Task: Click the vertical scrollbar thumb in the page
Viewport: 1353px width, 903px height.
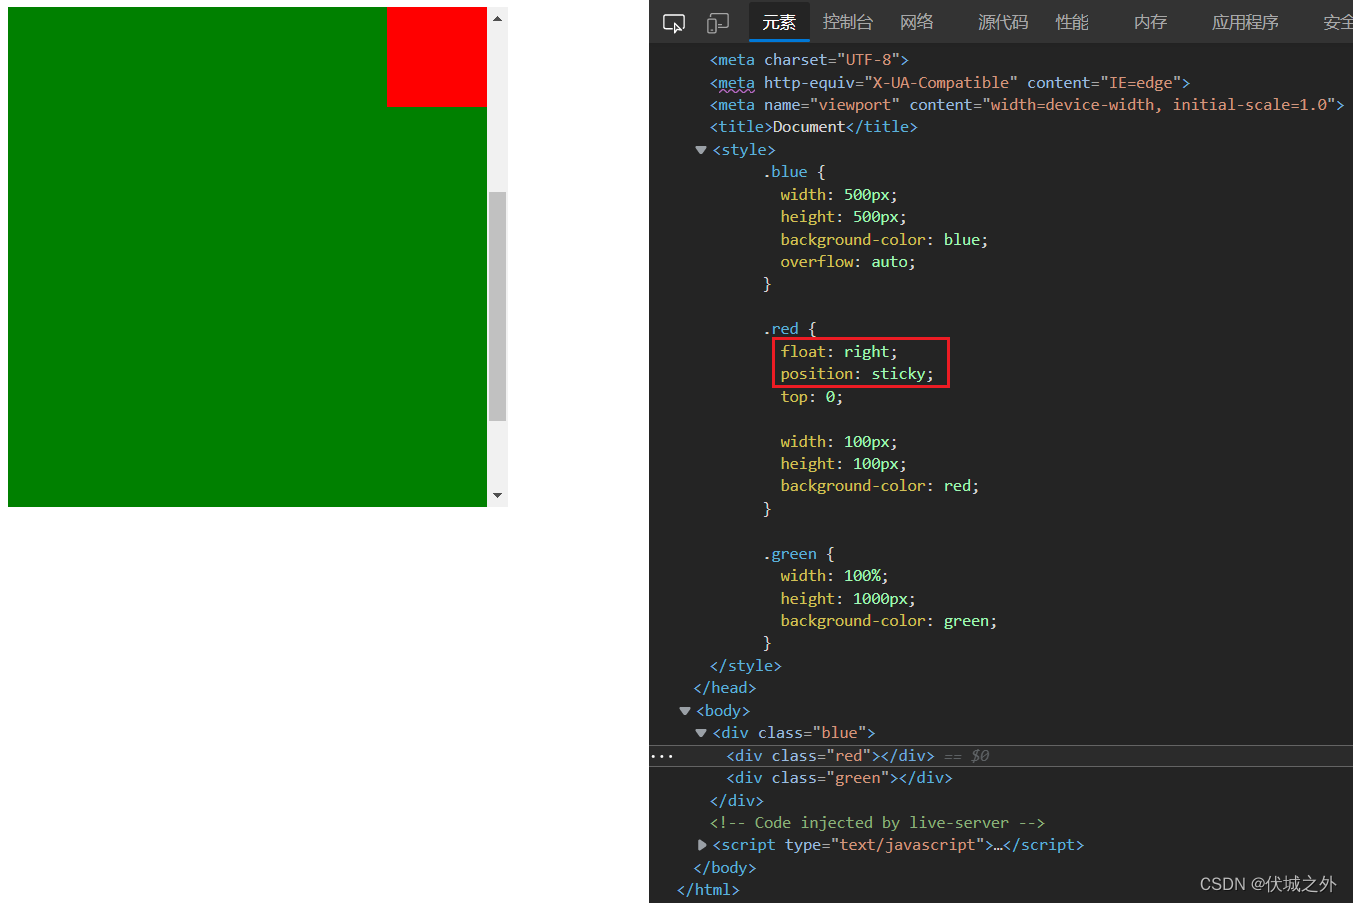Action: pyautogui.click(x=497, y=306)
